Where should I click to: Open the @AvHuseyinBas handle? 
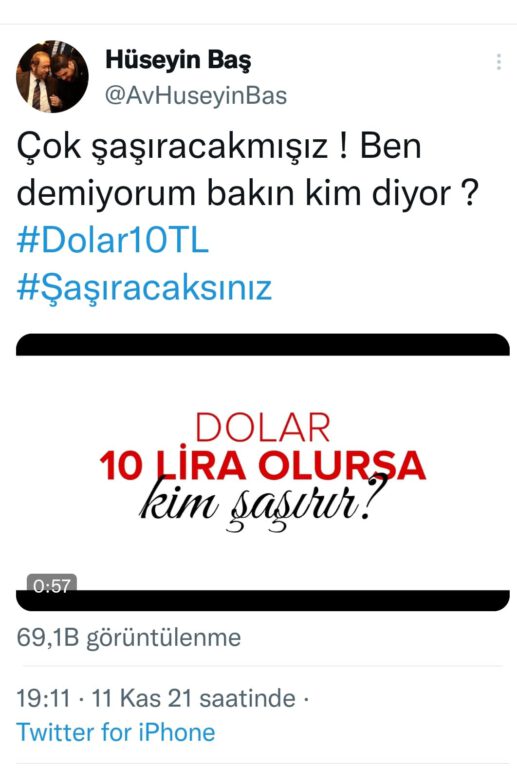(196, 96)
